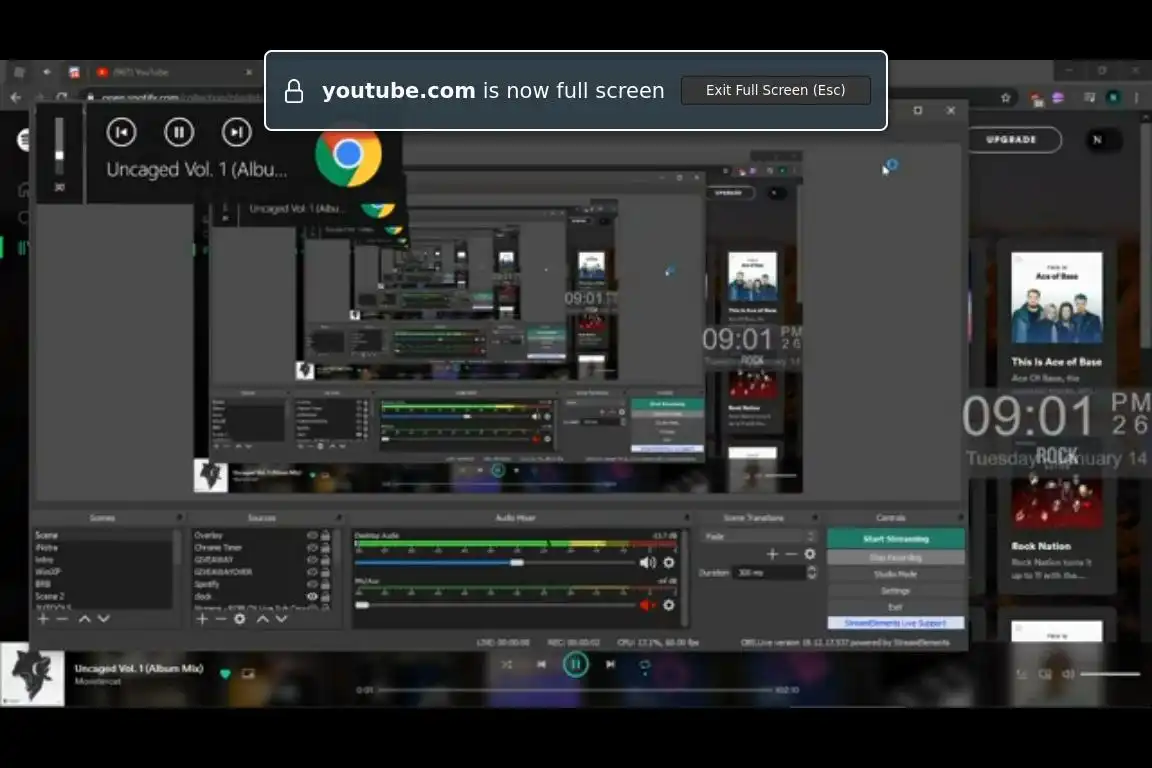Unmute the Mic/Aux red speaker icon
The height and width of the screenshot is (768, 1152).
(x=647, y=606)
